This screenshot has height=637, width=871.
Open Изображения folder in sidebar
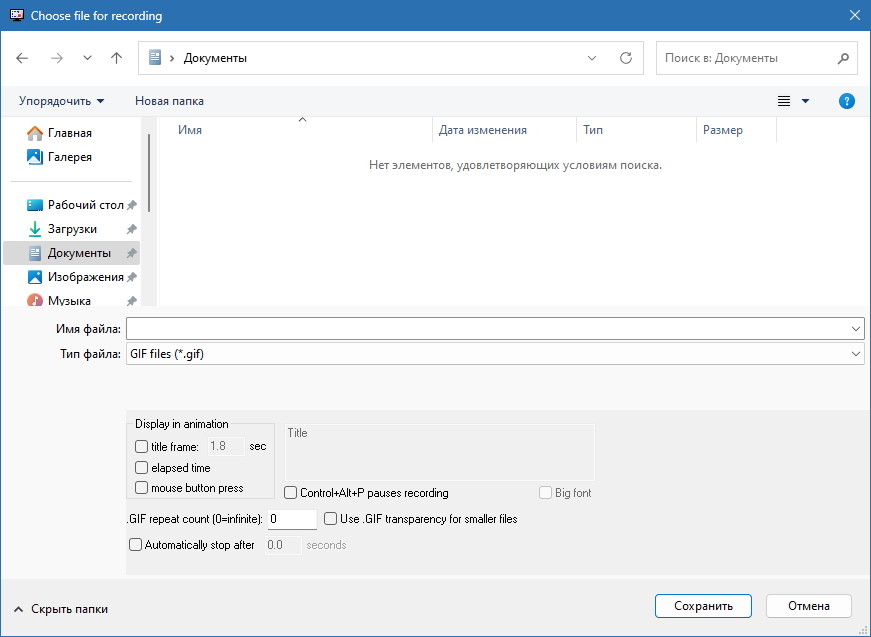click(x=85, y=277)
